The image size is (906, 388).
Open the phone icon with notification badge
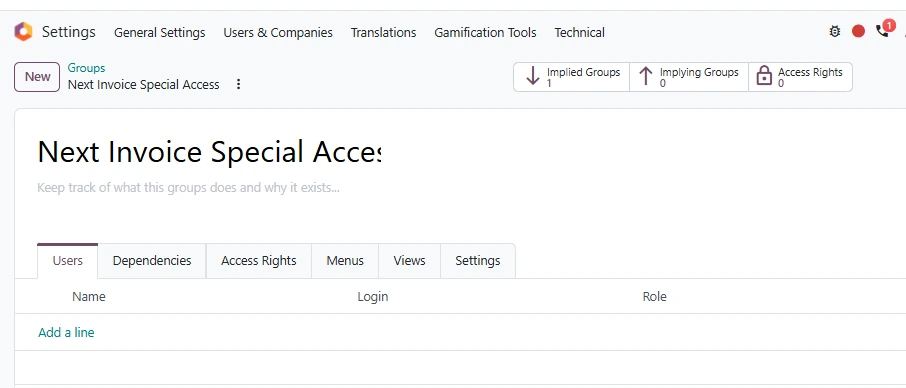tap(884, 29)
